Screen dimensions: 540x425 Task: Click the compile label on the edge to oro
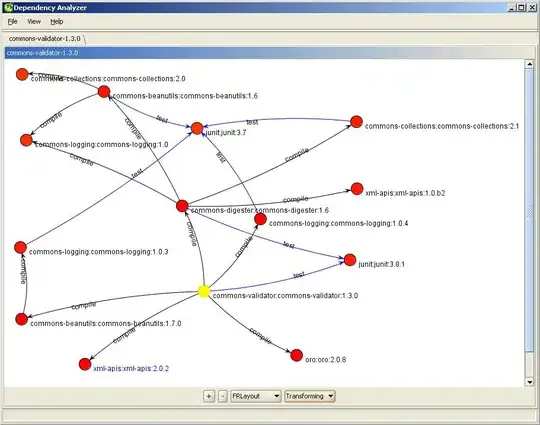pyautogui.click(x=261, y=335)
